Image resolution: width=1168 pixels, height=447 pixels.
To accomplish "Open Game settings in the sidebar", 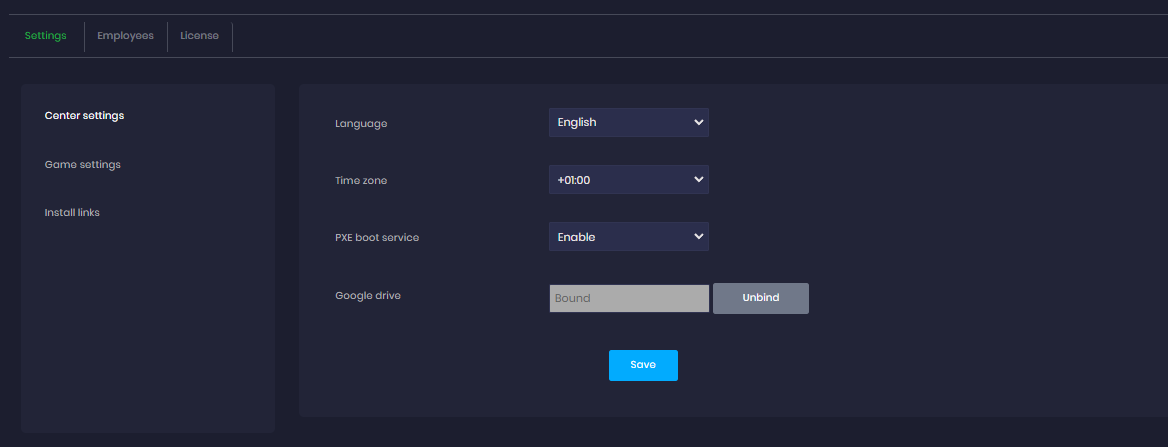I will [x=82, y=164].
